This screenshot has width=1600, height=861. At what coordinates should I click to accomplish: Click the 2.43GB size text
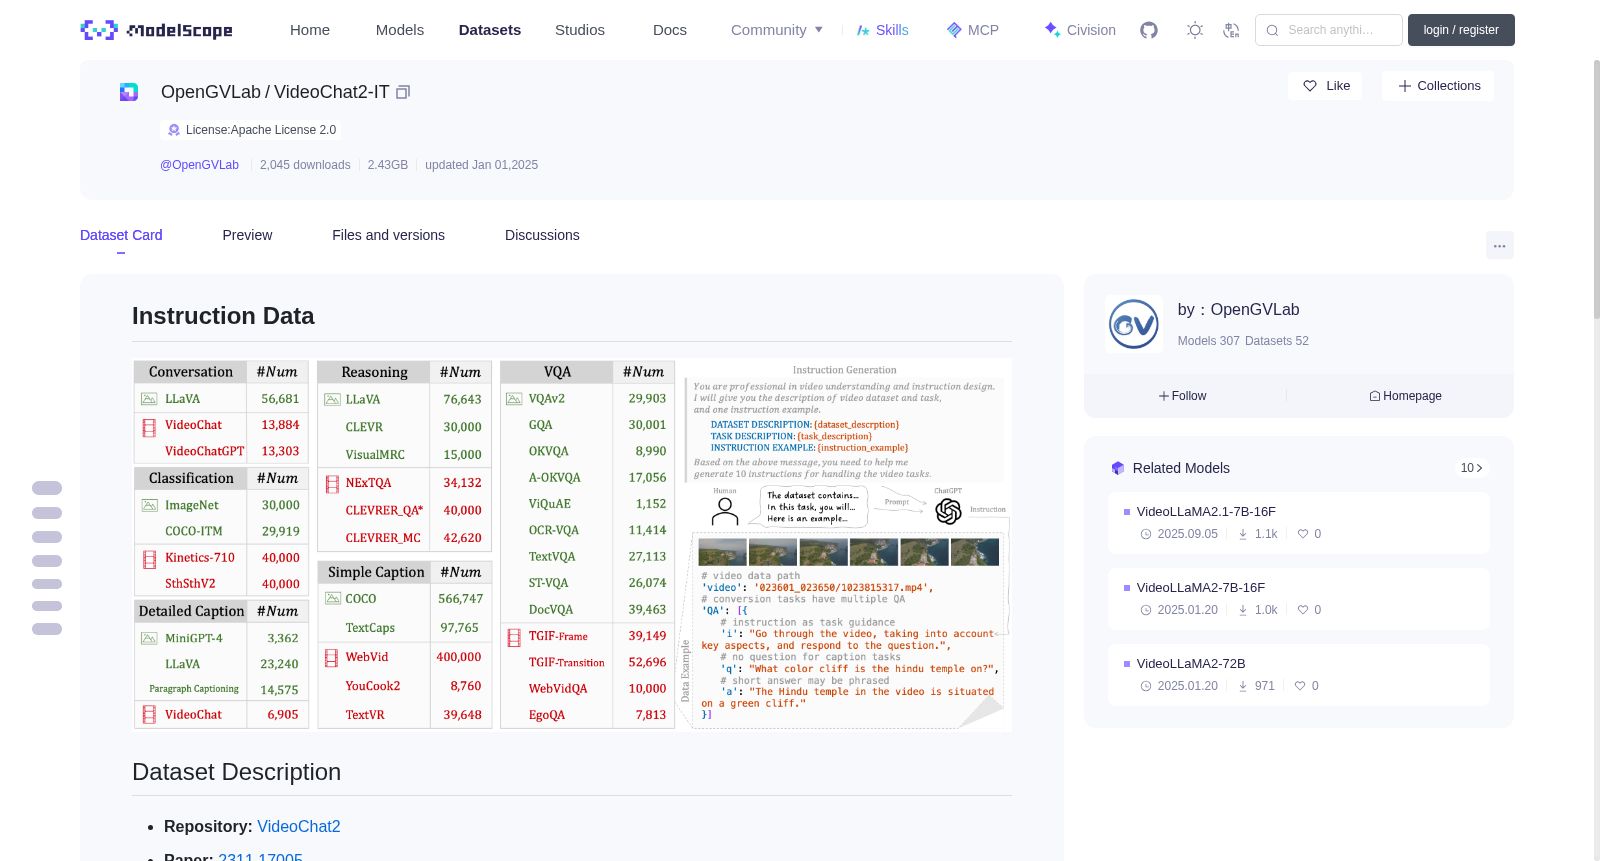coord(388,165)
